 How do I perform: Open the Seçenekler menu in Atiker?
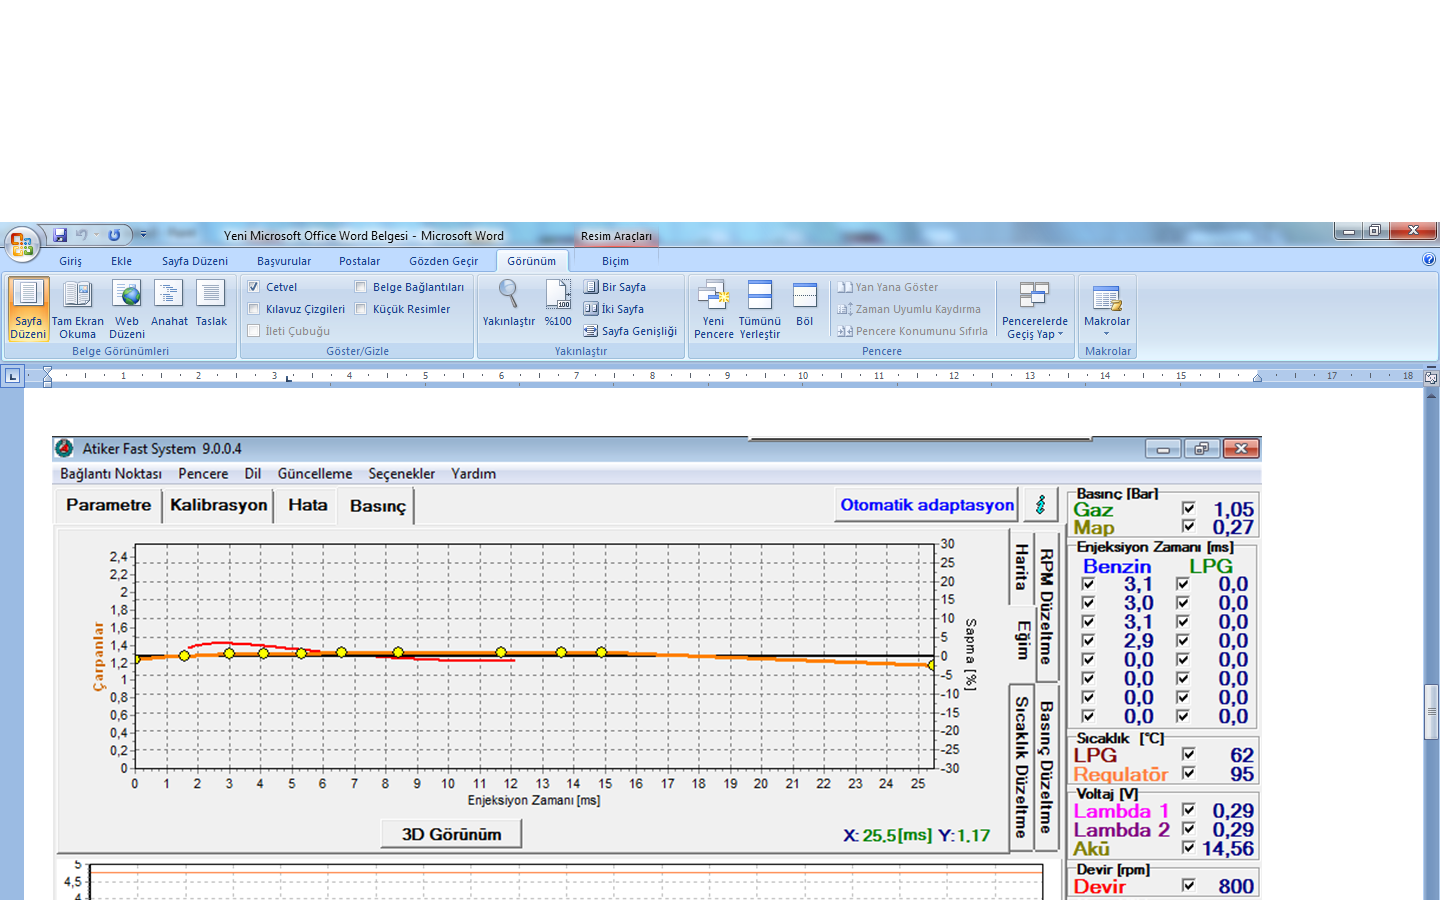click(x=402, y=474)
